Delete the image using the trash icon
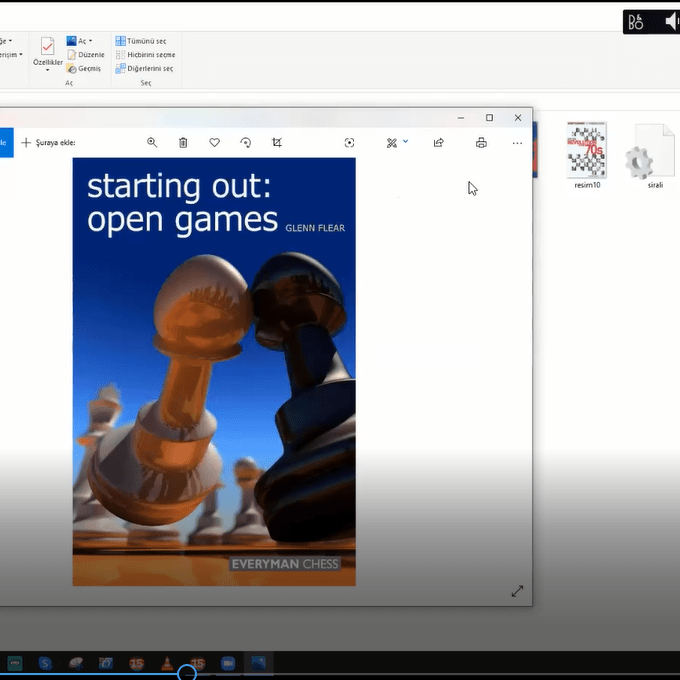The height and width of the screenshot is (680, 680). pos(183,143)
